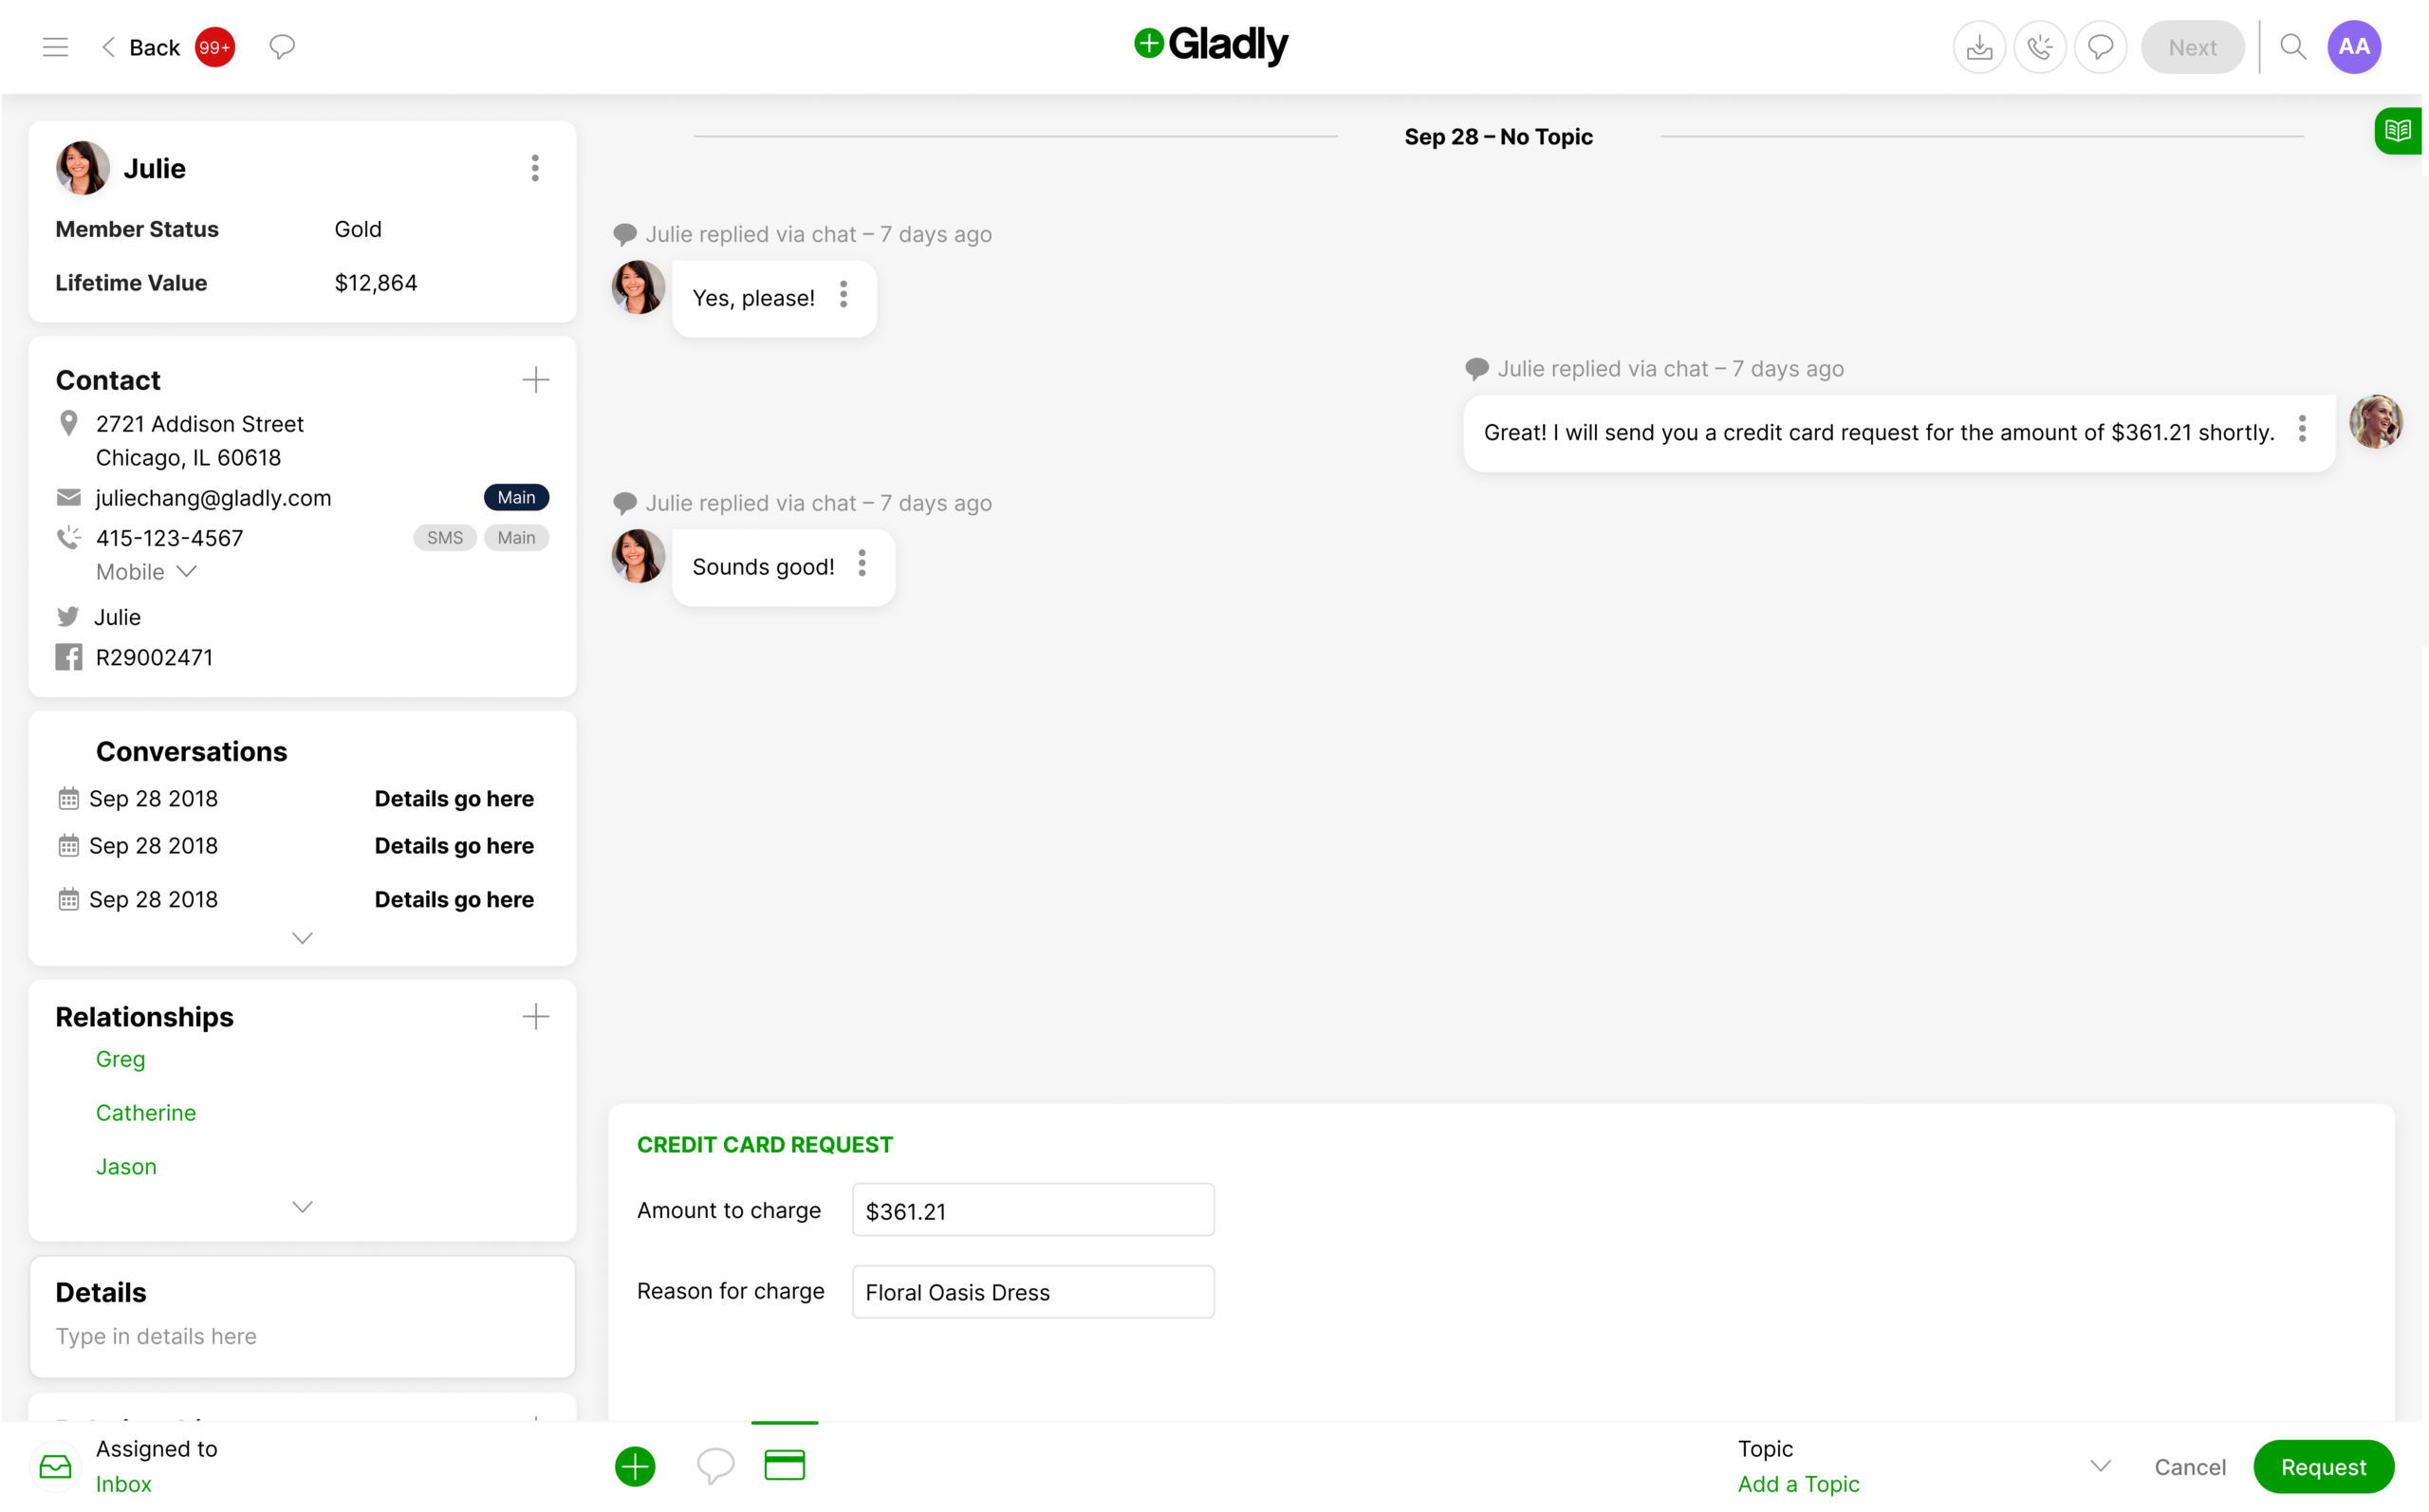Click Cancel to dismiss credit card request
The image size is (2429, 1512).
(2192, 1466)
